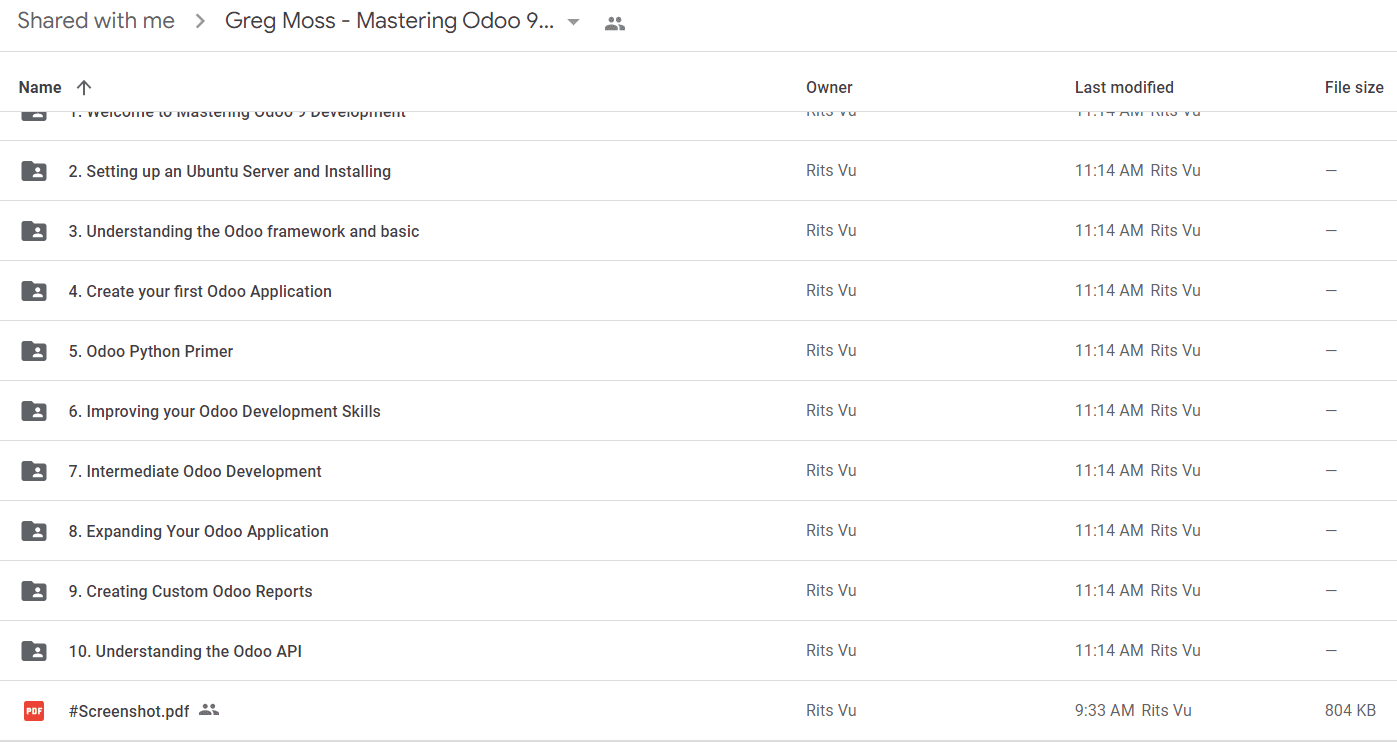Select '3. Understanding the Odoo framework and basic'

click(x=244, y=231)
